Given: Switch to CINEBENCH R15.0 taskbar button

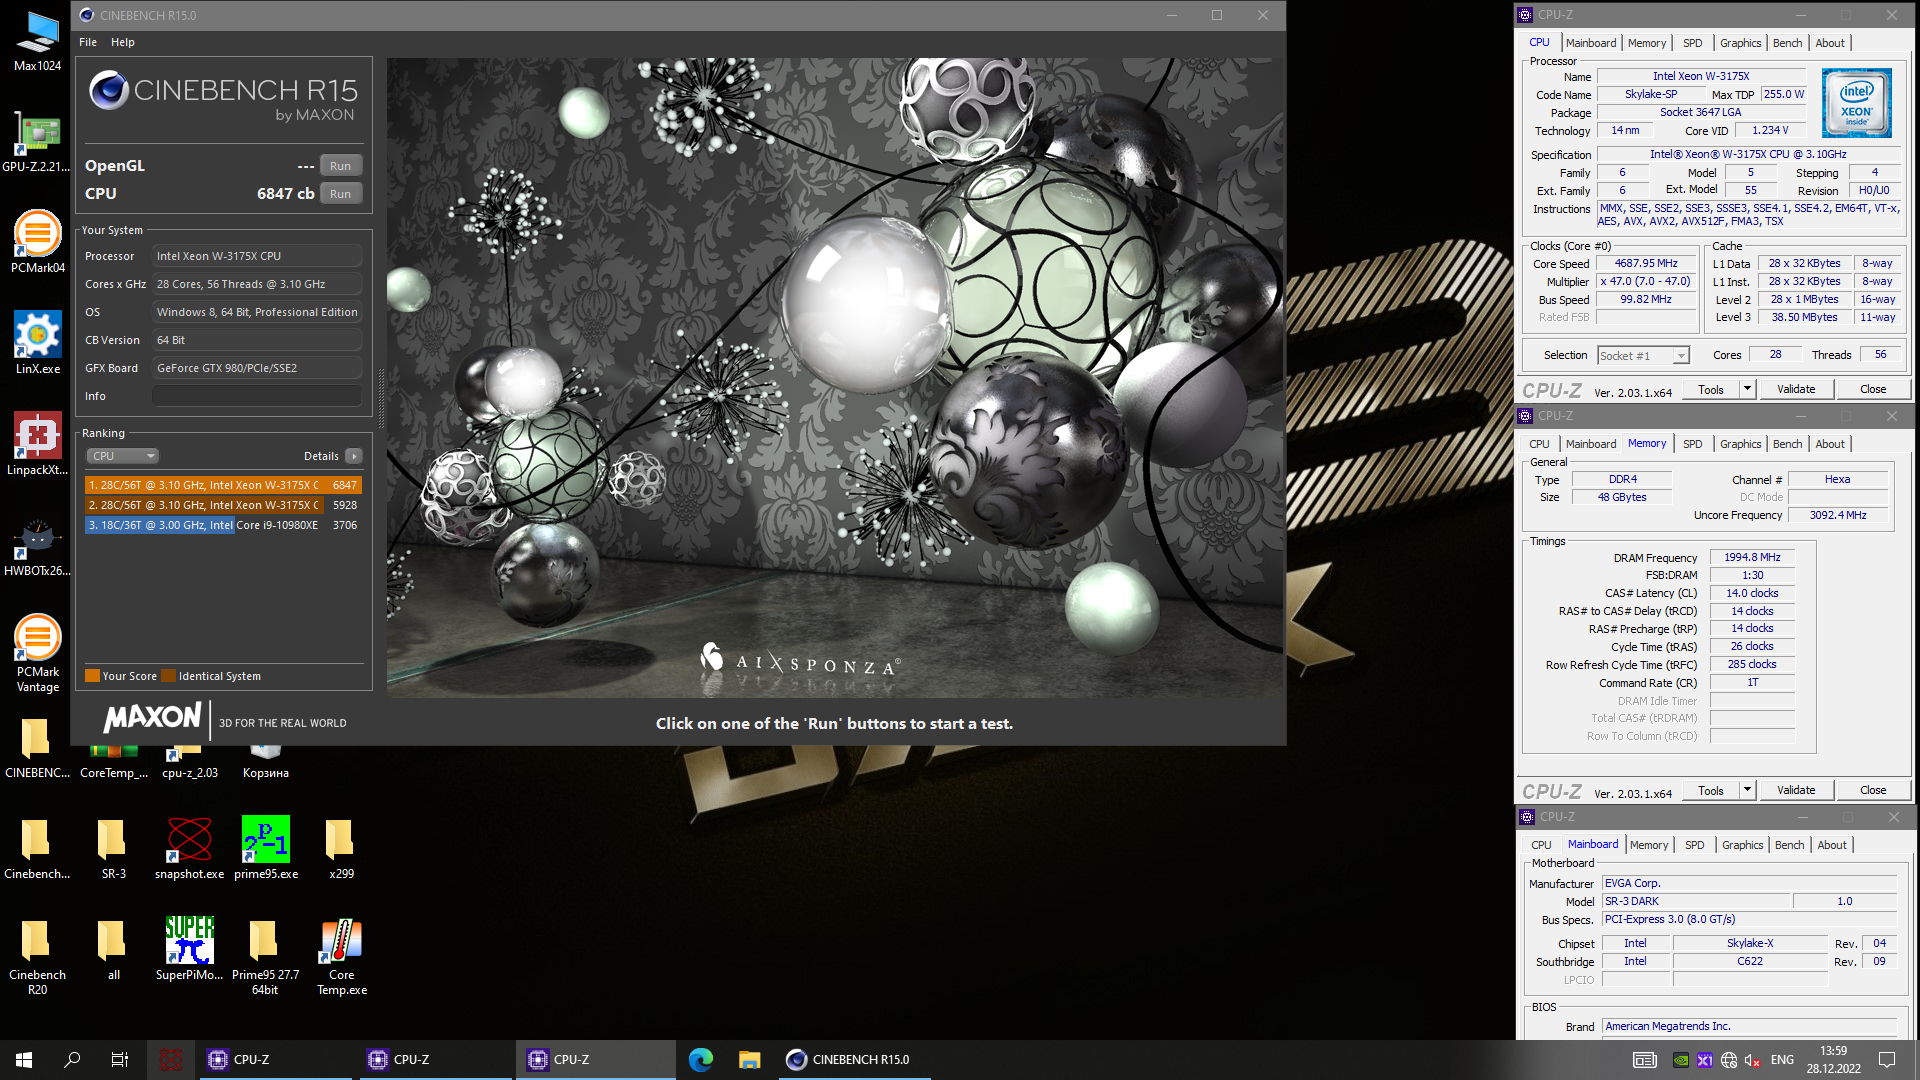Looking at the screenshot, I should tap(855, 1060).
